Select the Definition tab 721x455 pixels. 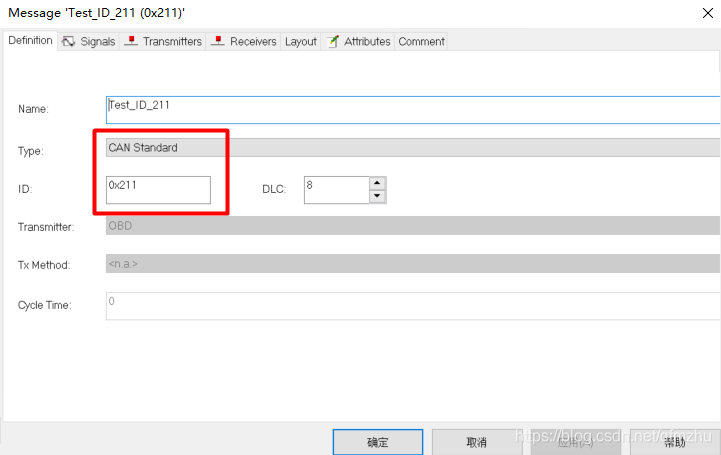(30, 40)
